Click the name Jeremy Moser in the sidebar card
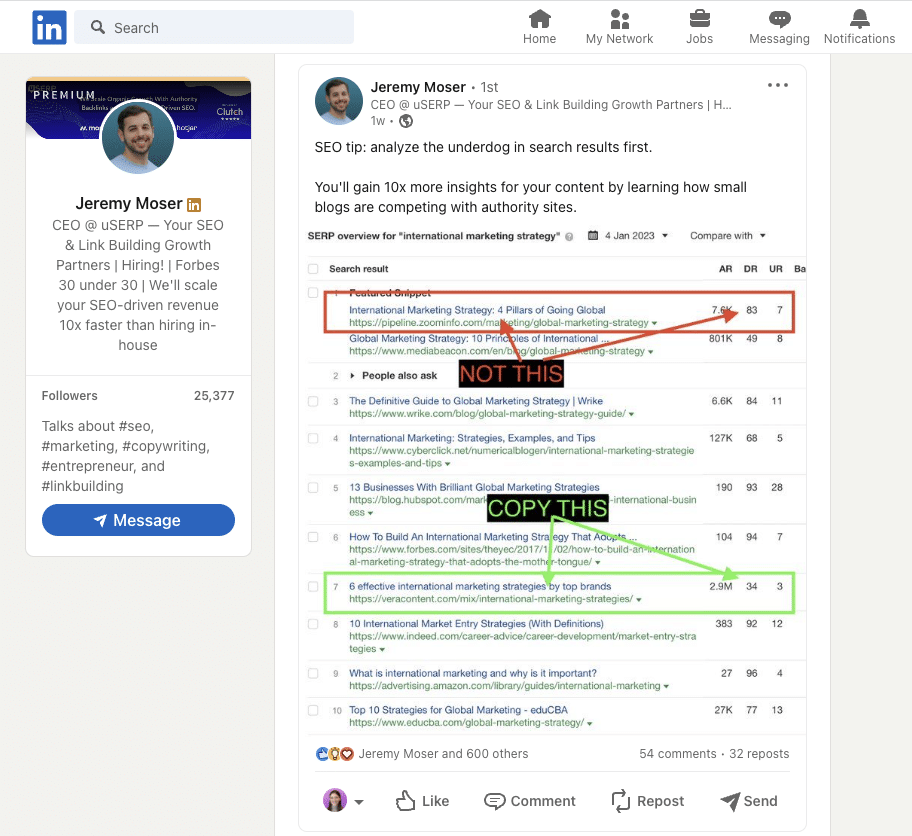 point(129,204)
